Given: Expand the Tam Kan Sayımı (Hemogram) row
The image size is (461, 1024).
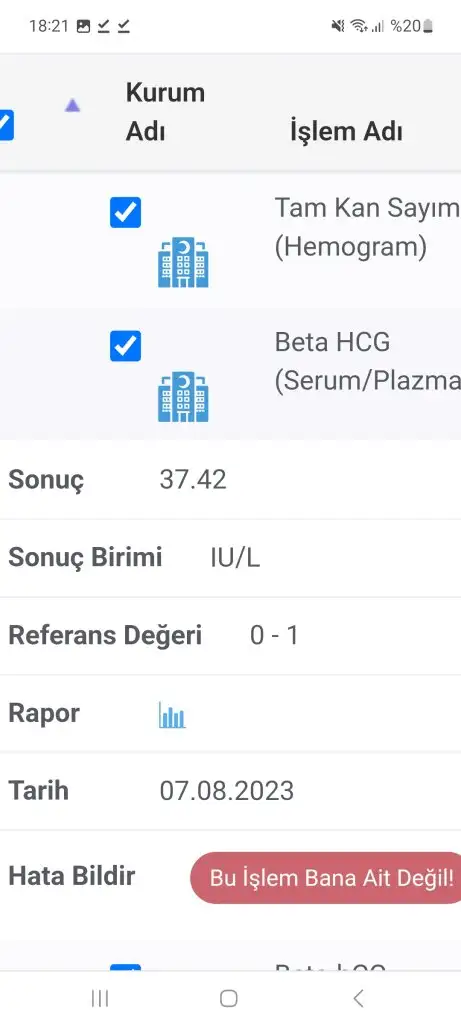Looking at the screenshot, I should tap(230, 240).
